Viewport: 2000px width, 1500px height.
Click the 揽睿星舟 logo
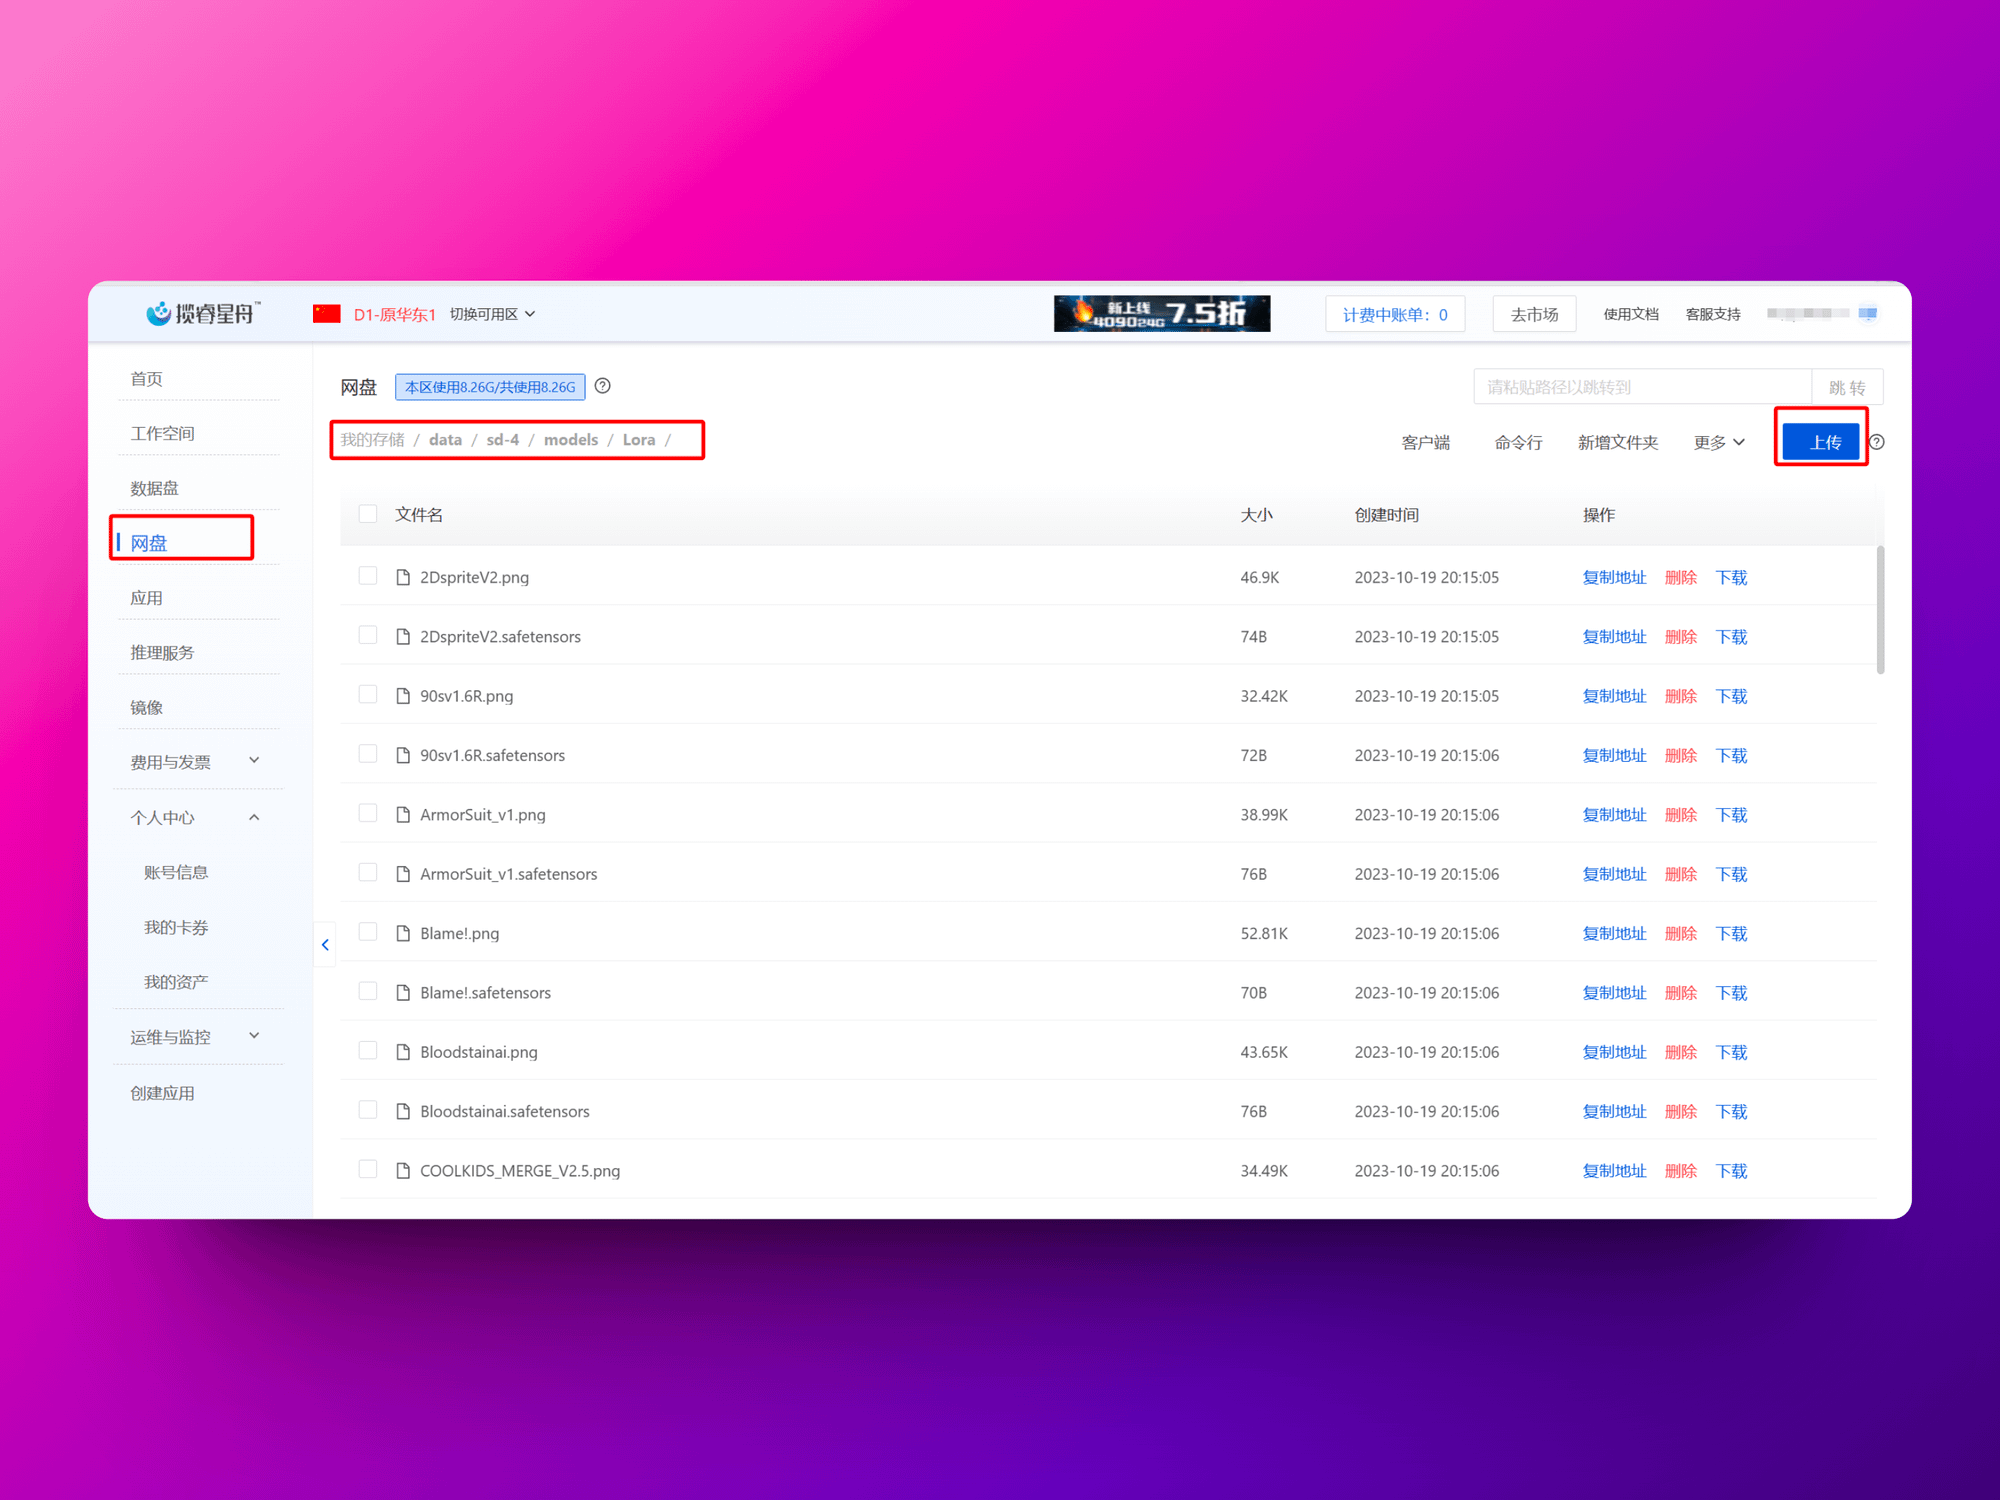point(203,314)
